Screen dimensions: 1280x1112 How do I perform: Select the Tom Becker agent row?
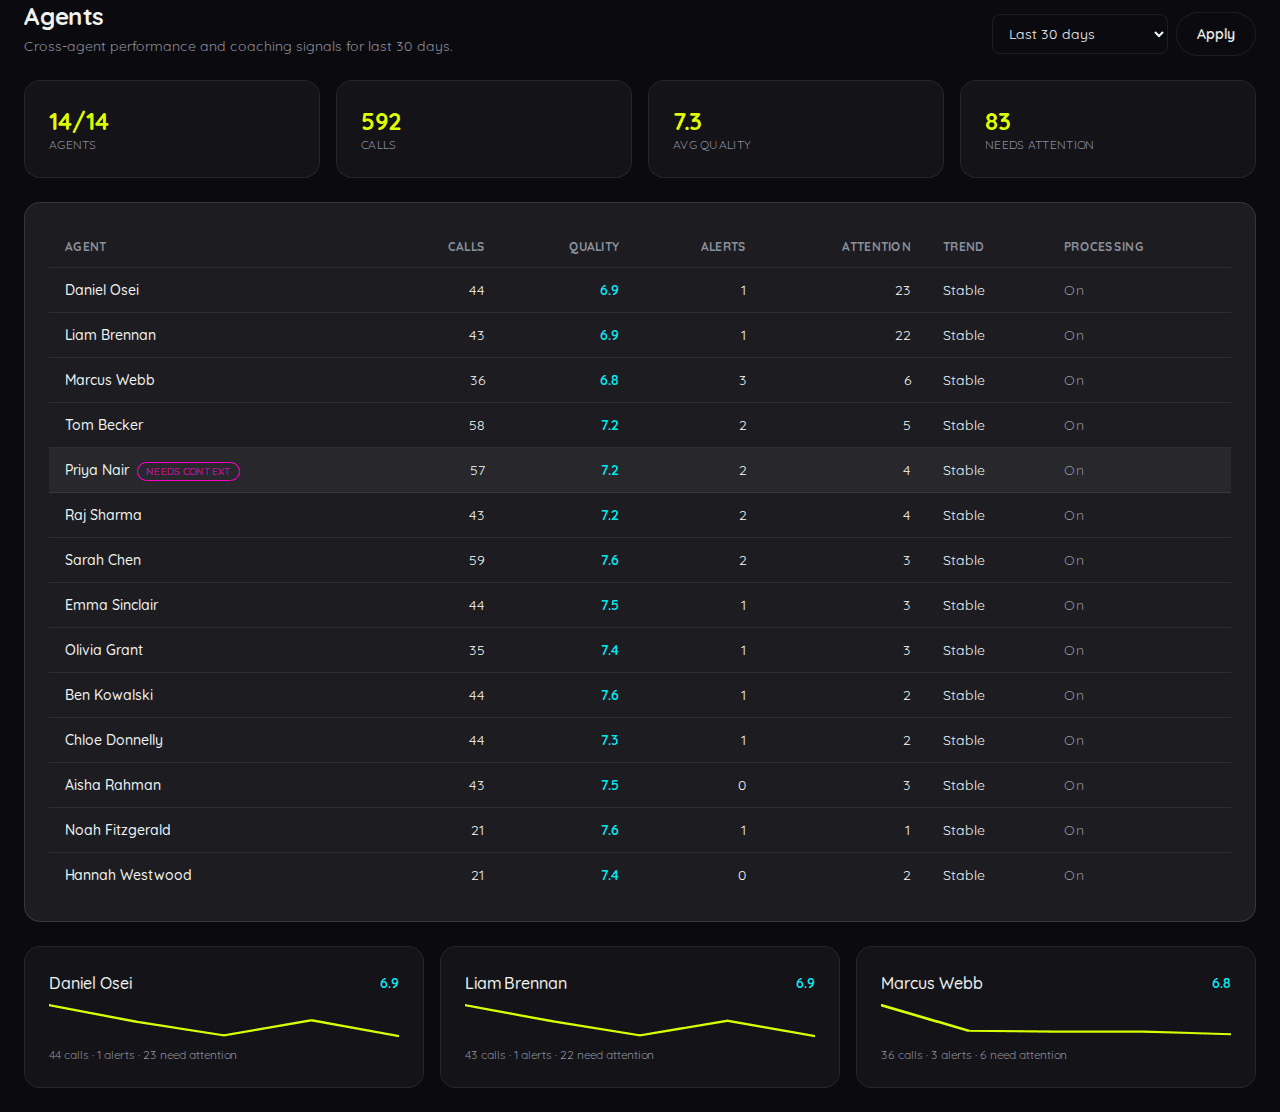click(640, 425)
